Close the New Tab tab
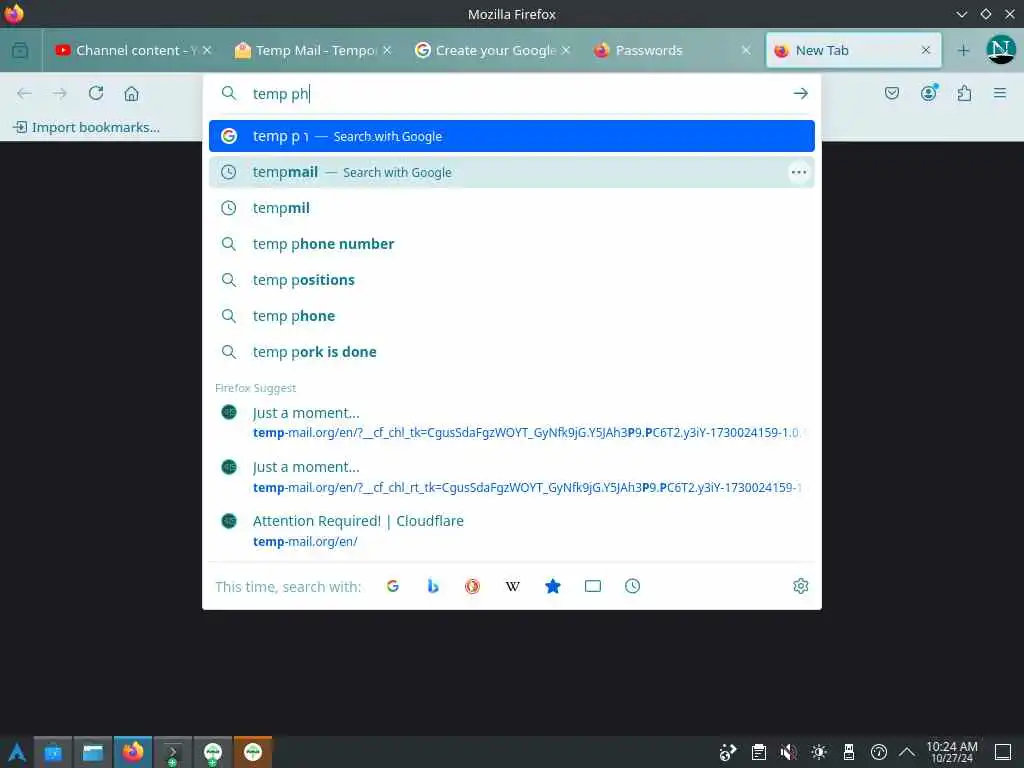 click(x=925, y=50)
